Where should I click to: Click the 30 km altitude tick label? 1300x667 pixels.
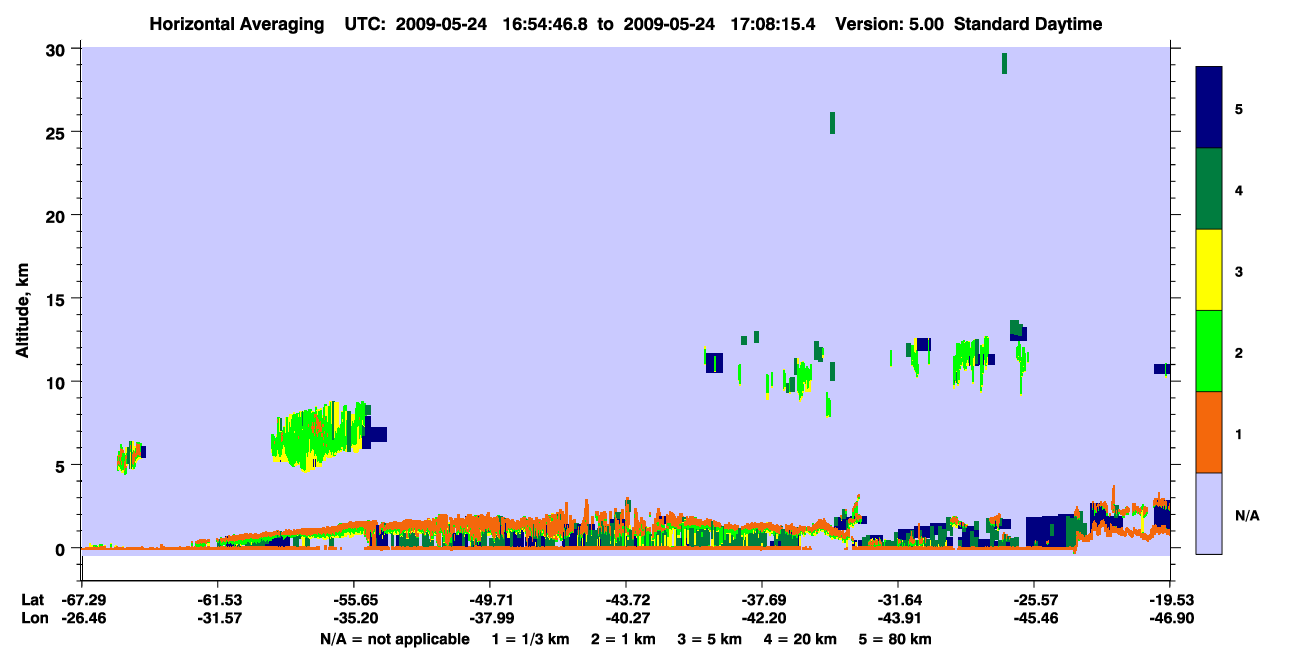pos(57,49)
